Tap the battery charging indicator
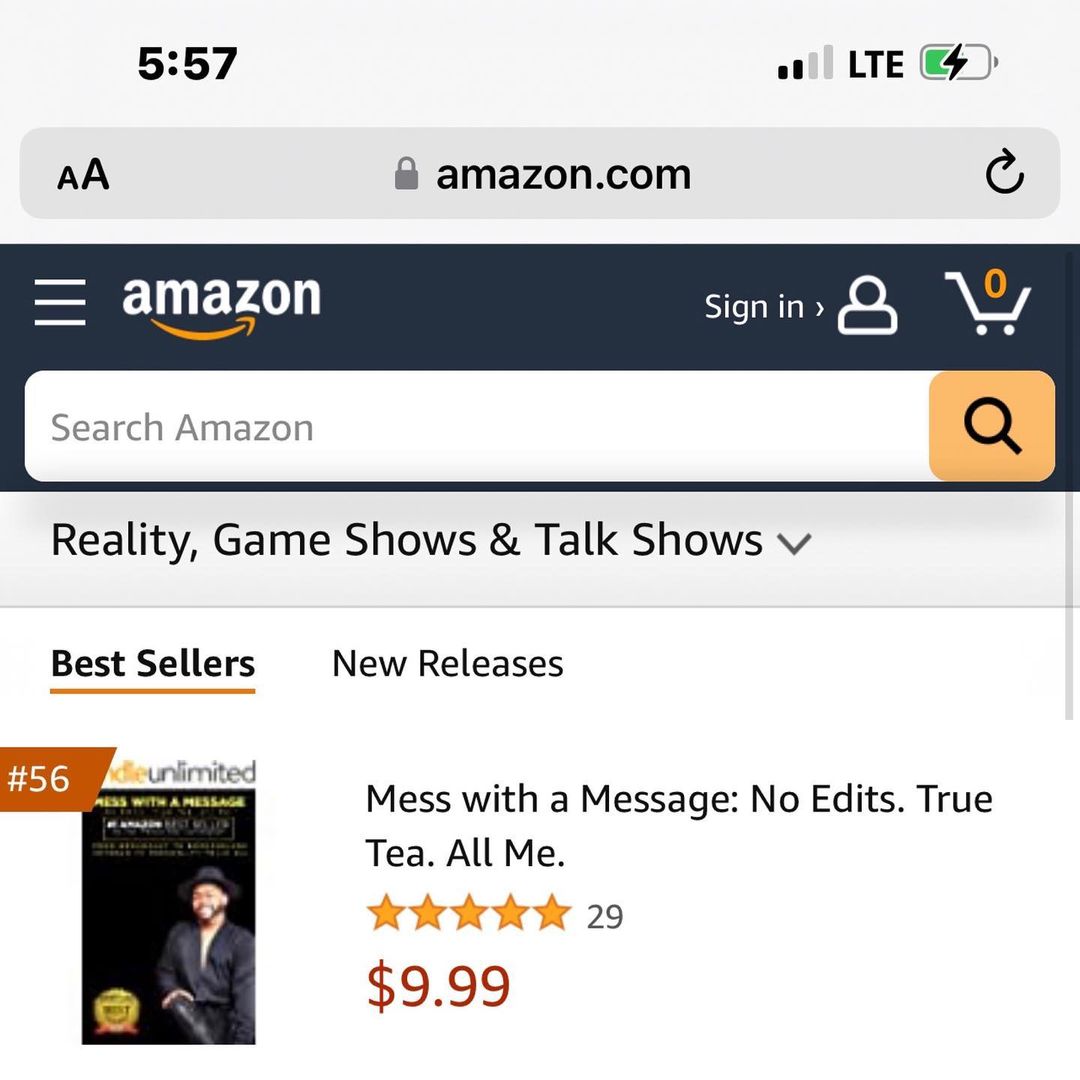Screen dimensions: 1080x1080 (x=959, y=63)
